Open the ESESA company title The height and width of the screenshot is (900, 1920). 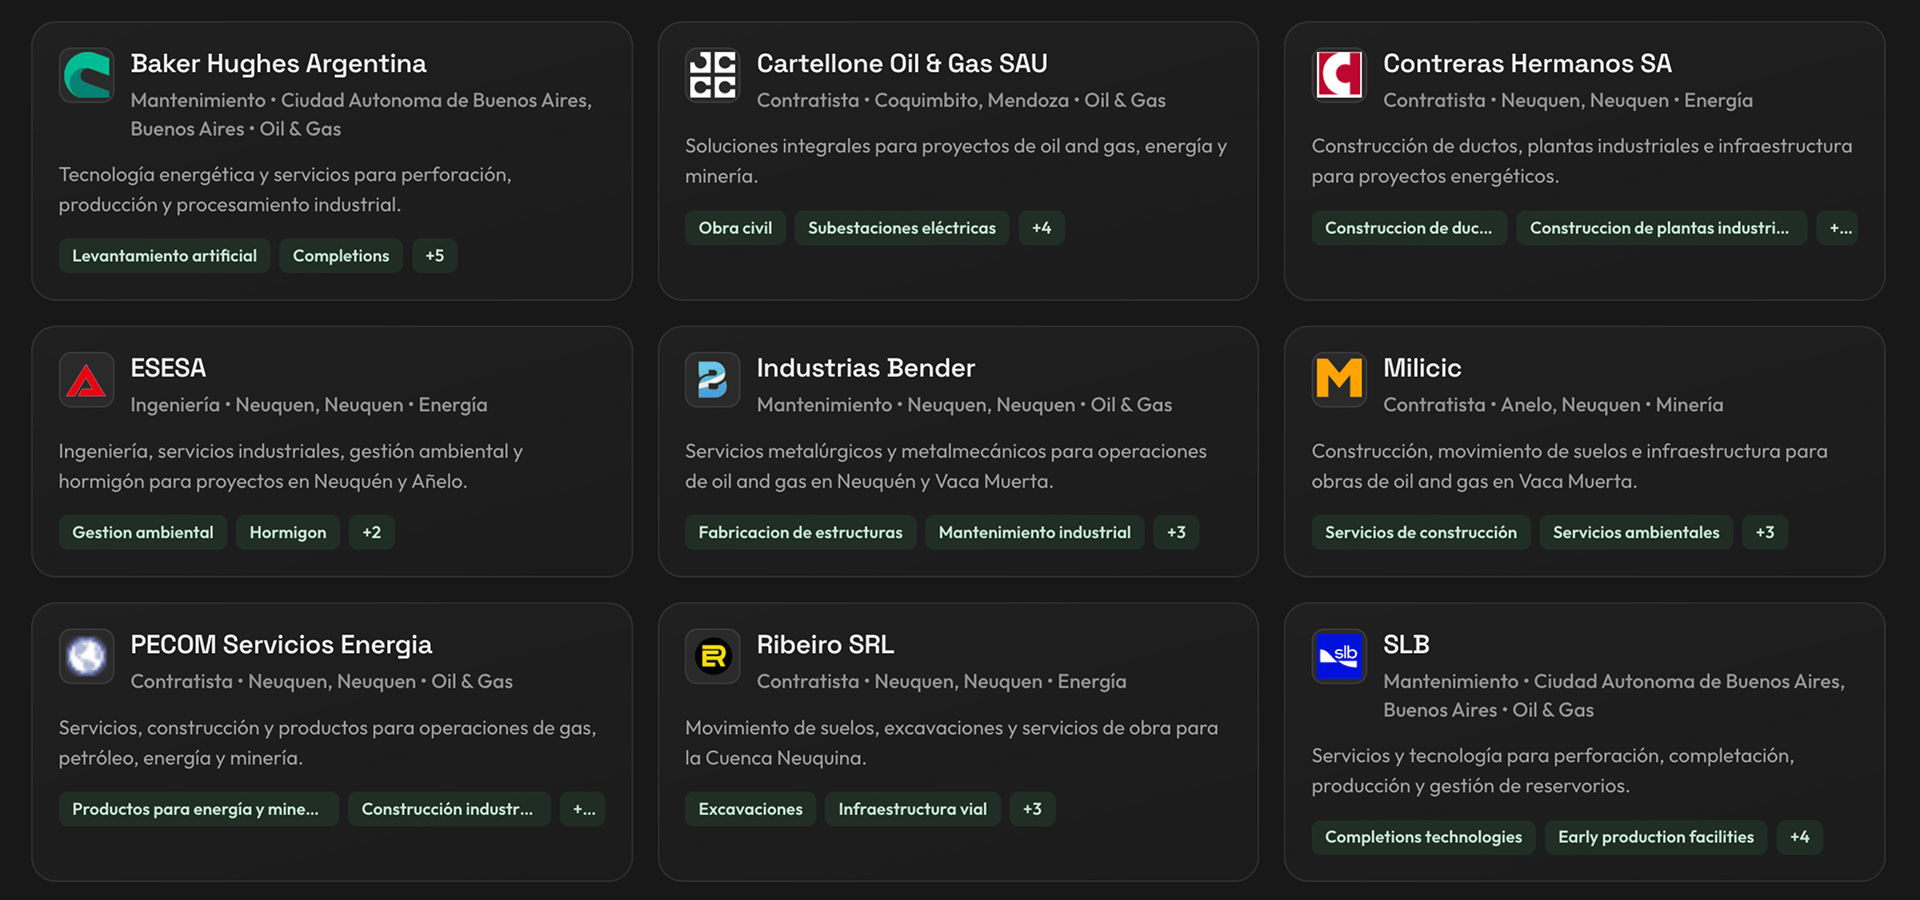(168, 368)
